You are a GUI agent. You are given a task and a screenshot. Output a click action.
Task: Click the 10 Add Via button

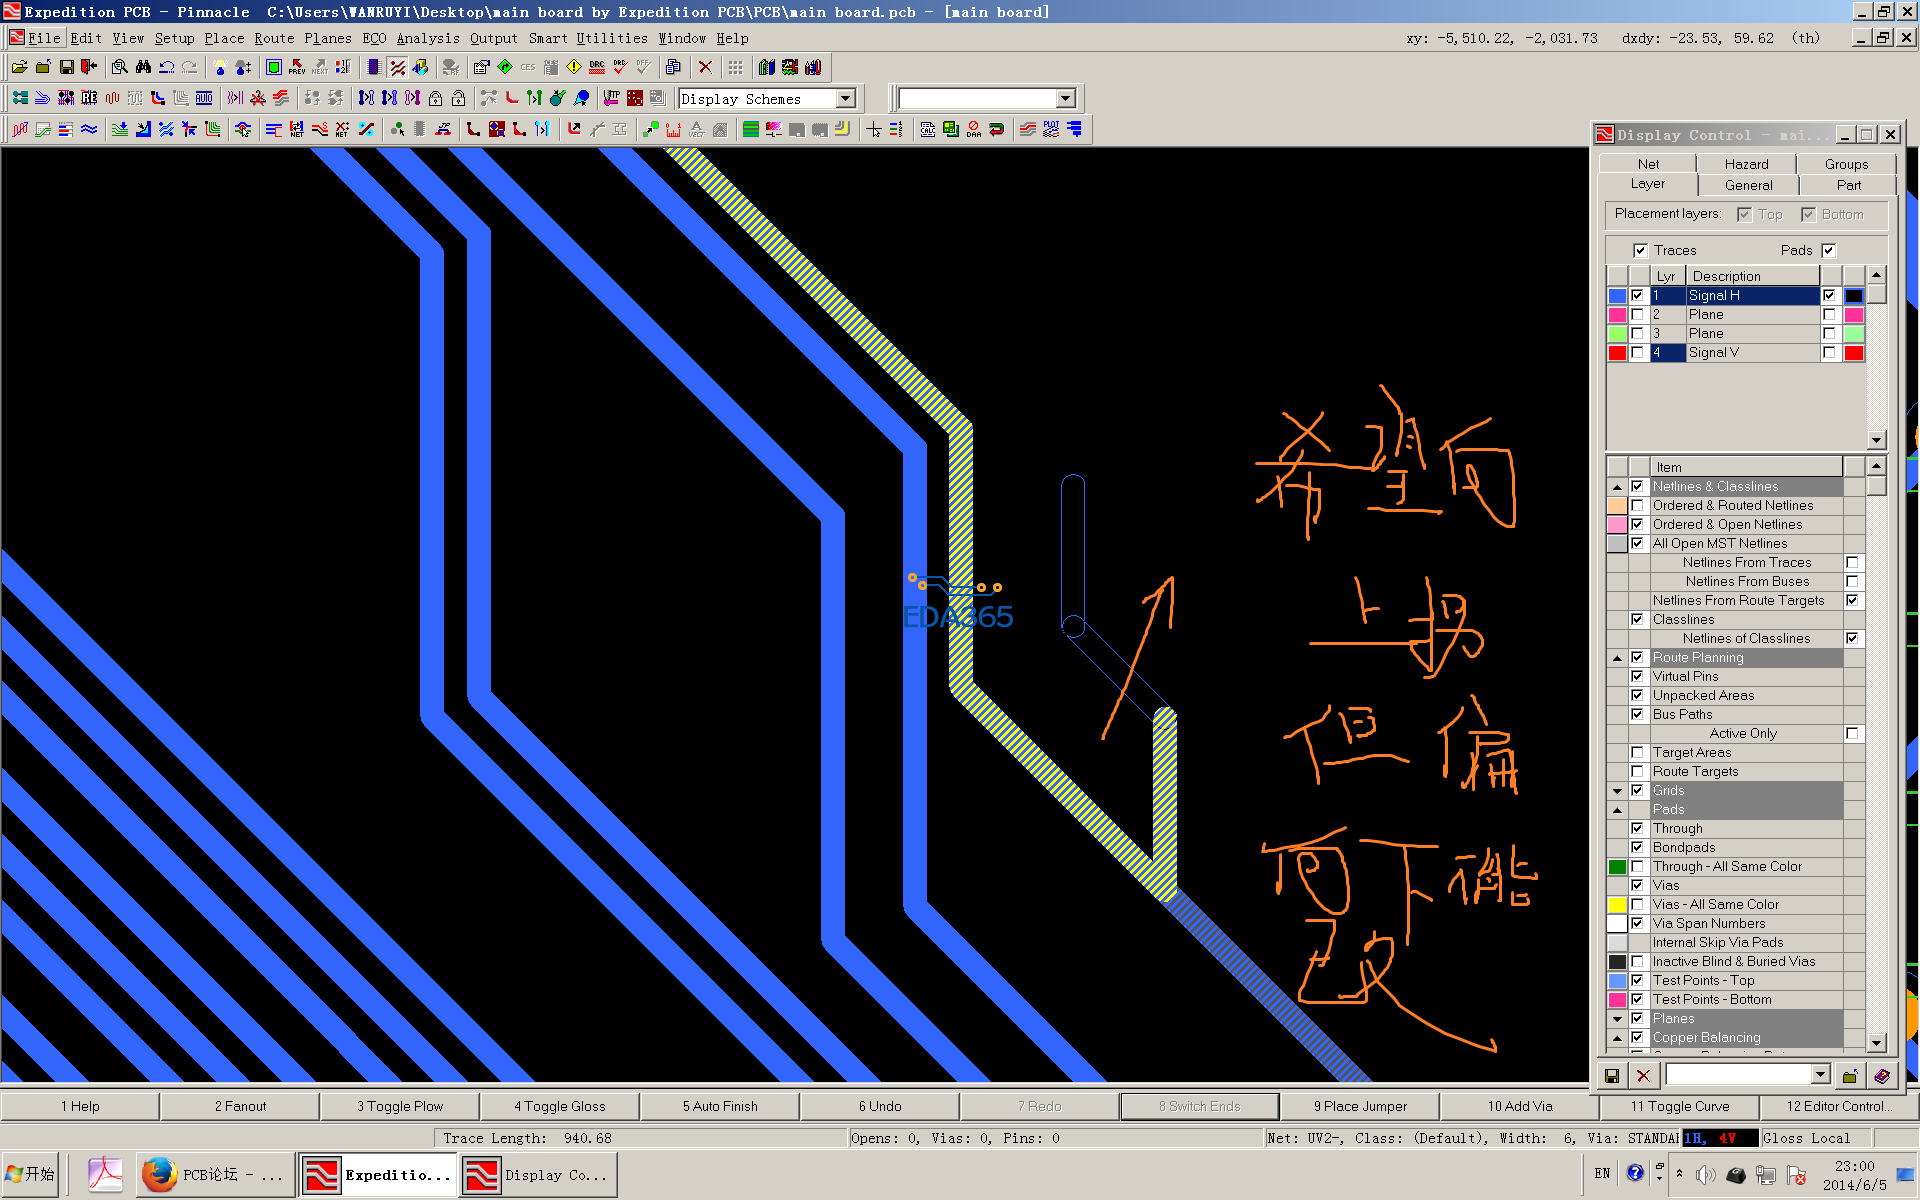click(1520, 1106)
